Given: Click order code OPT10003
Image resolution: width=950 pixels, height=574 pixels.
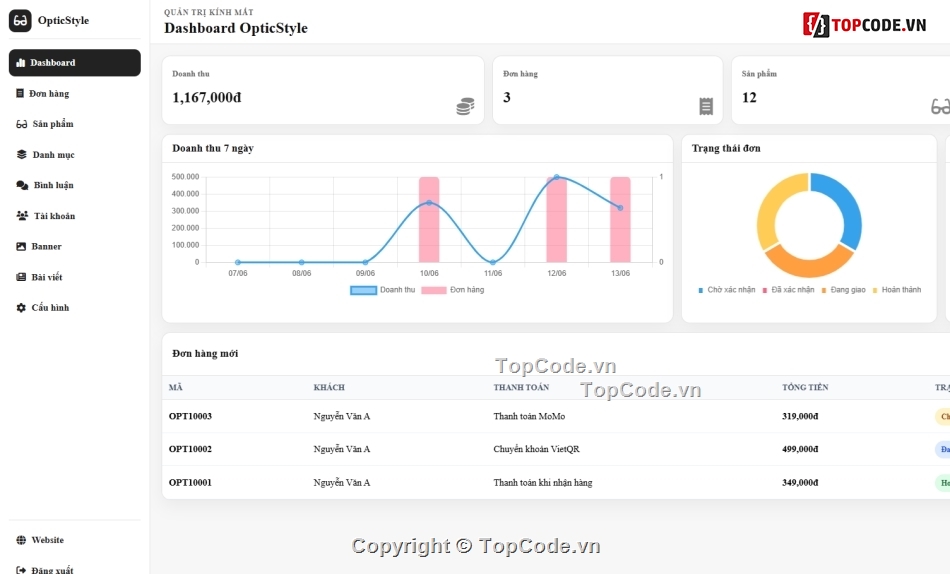Looking at the screenshot, I should (x=190, y=416).
